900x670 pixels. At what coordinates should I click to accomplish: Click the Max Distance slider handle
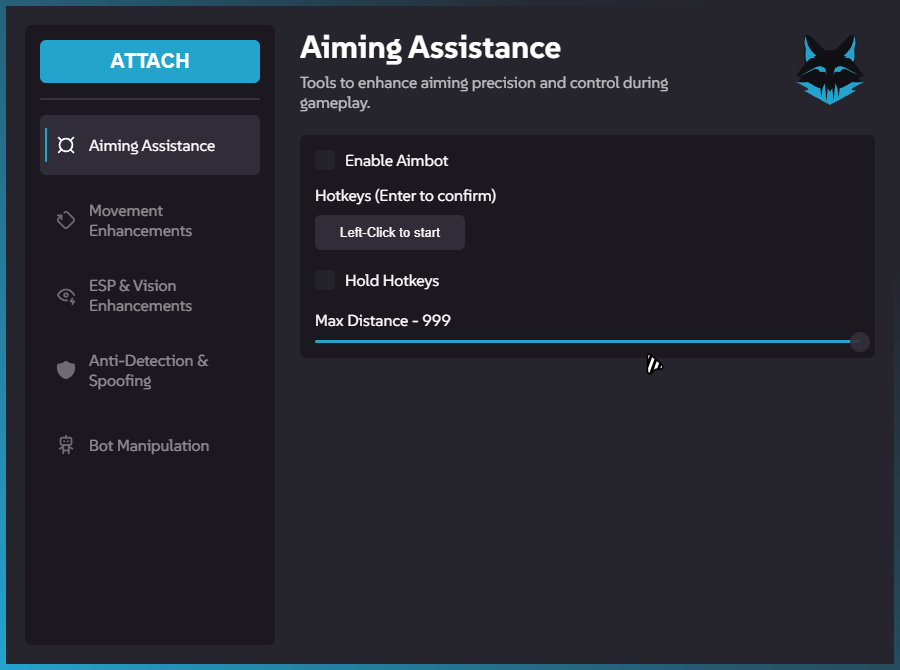click(859, 342)
